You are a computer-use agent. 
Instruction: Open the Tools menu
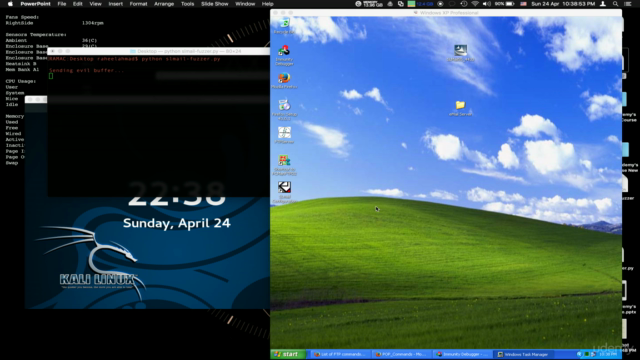point(187,4)
